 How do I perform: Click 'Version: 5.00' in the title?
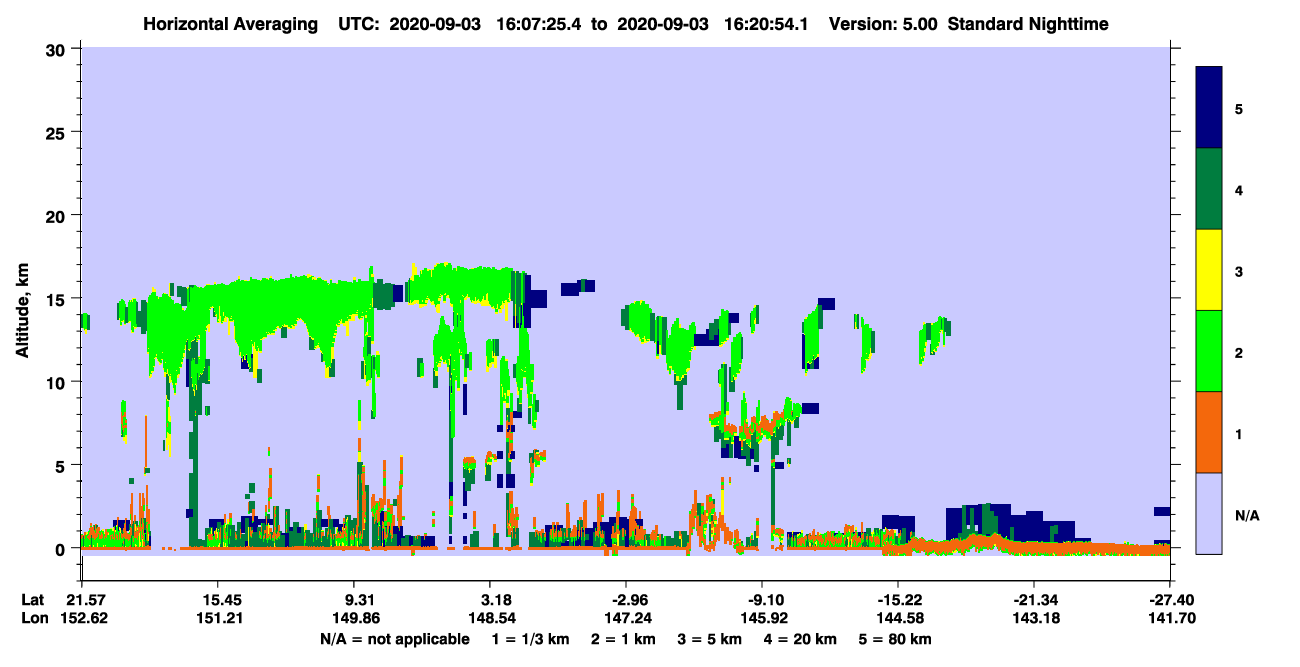coord(883,23)
